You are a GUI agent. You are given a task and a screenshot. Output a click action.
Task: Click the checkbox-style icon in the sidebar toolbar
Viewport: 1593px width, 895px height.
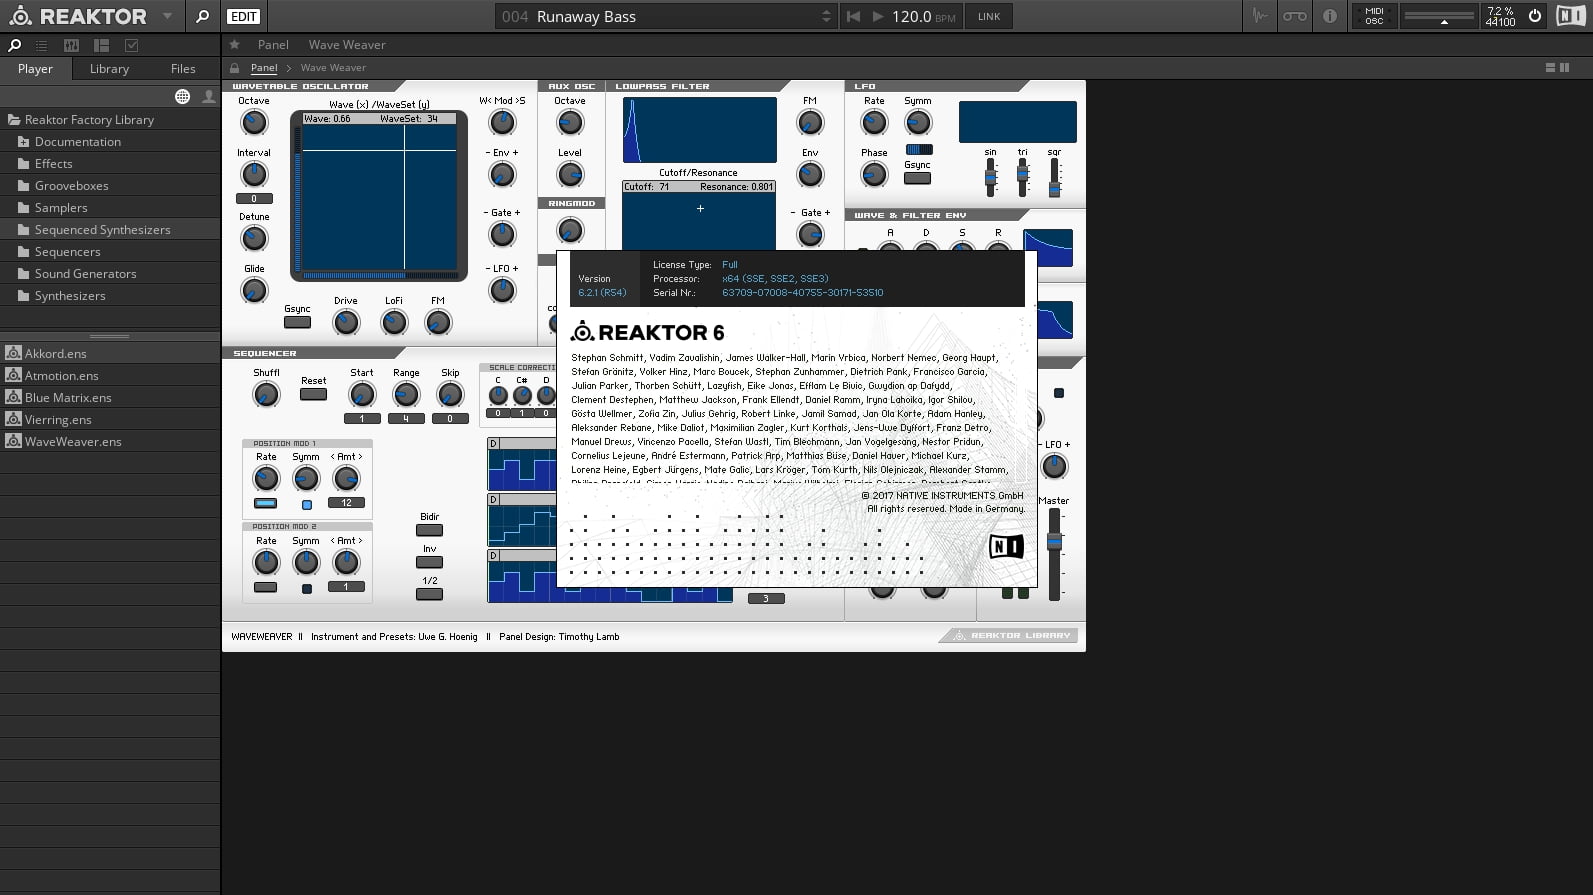point(131,45)
